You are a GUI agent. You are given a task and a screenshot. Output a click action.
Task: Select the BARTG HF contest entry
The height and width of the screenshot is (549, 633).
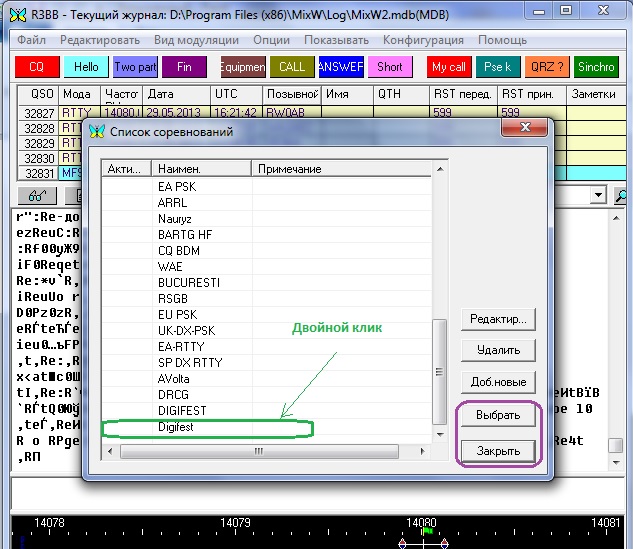coord(185,234)
